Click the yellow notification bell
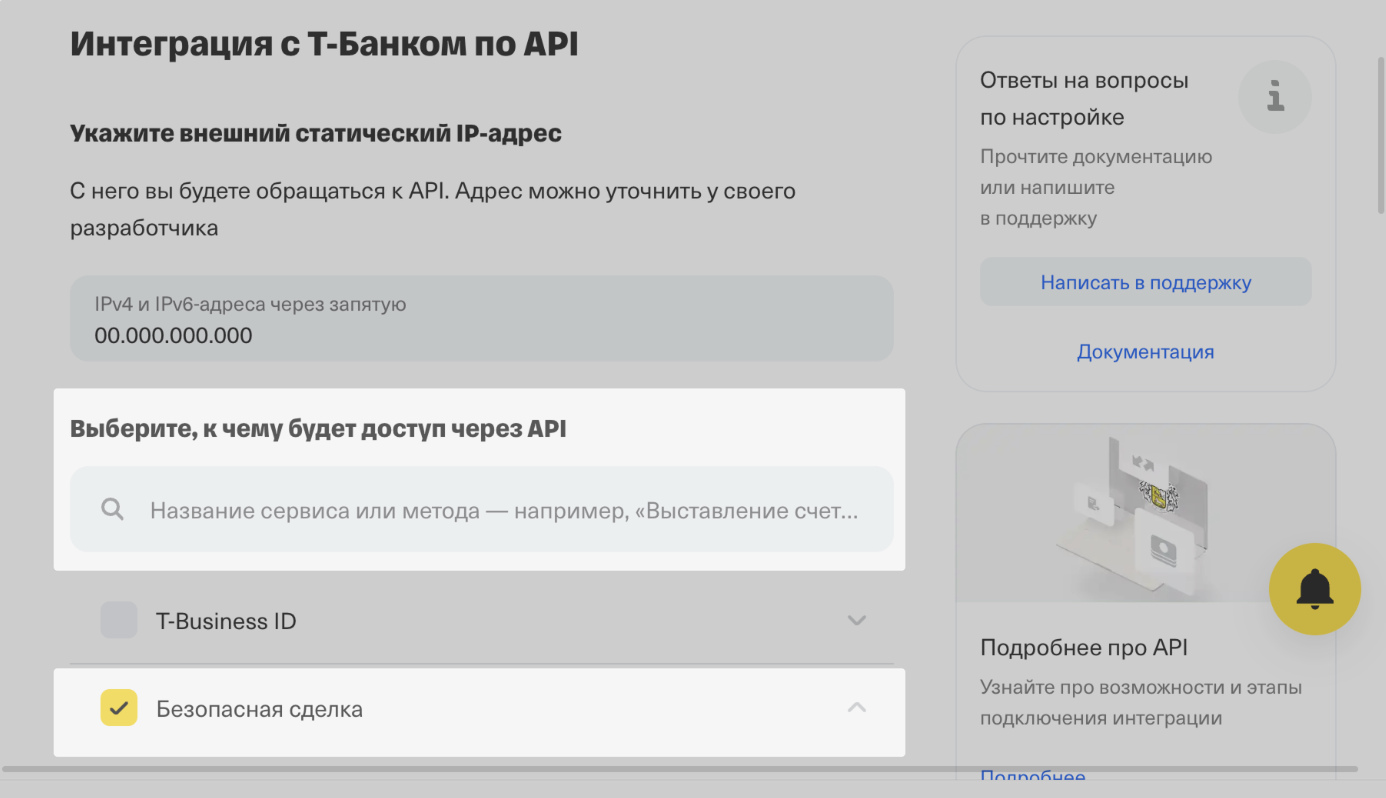The height and width of the screenshot is (798, 1386). point(1315,589)
